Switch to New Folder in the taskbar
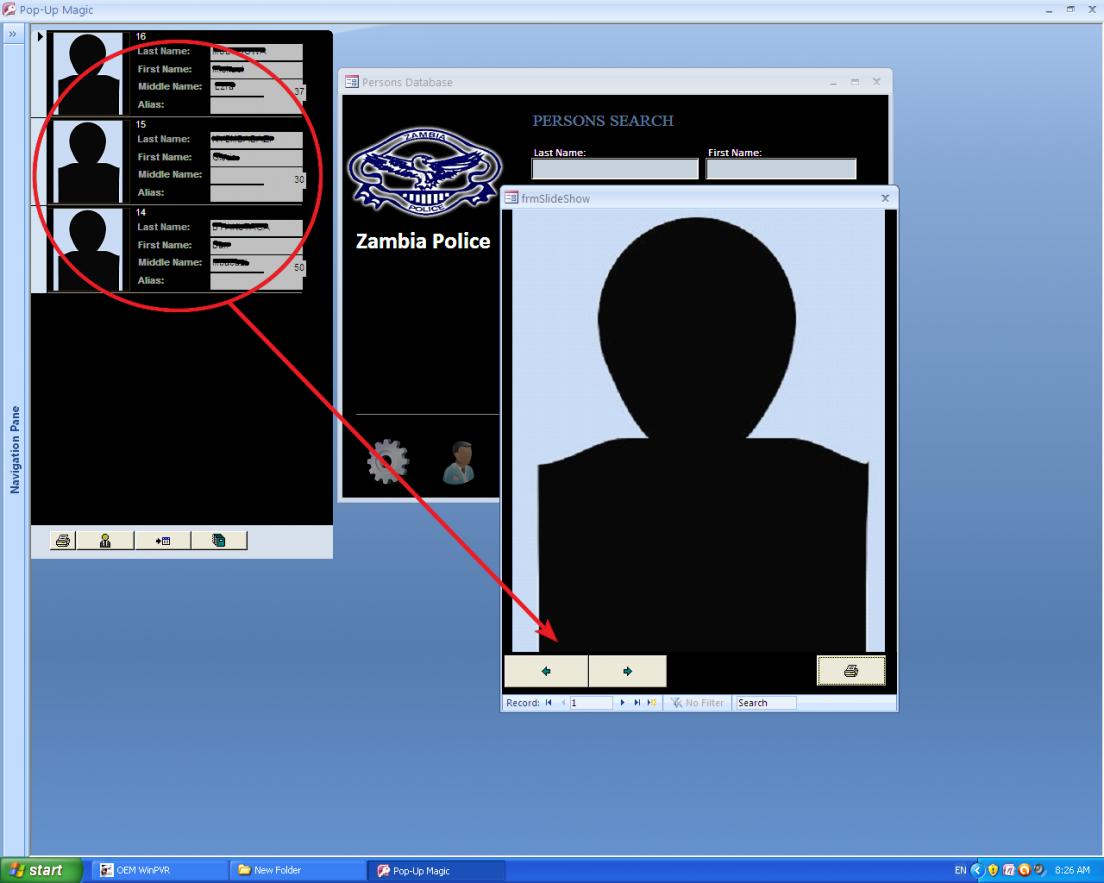The image size is (1104, 883). 297,870
